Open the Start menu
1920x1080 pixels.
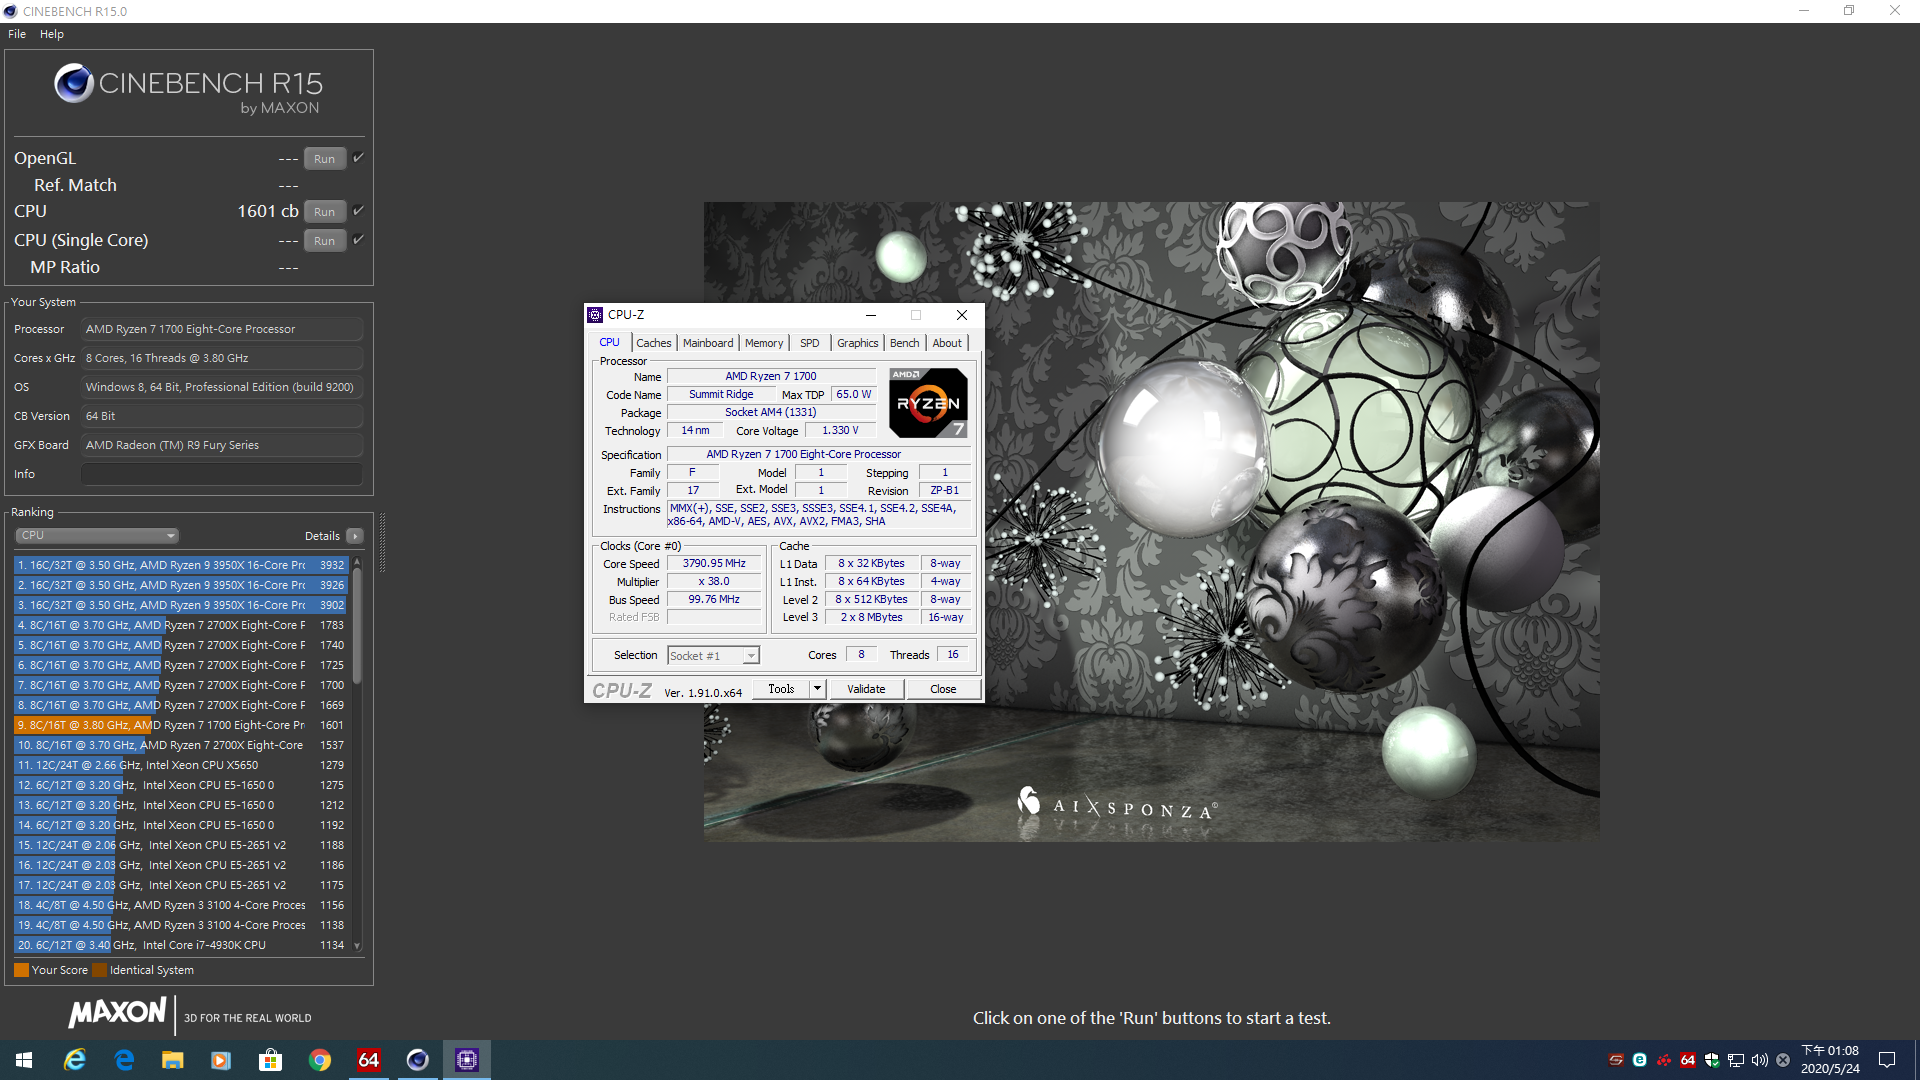coord(24,1060)
